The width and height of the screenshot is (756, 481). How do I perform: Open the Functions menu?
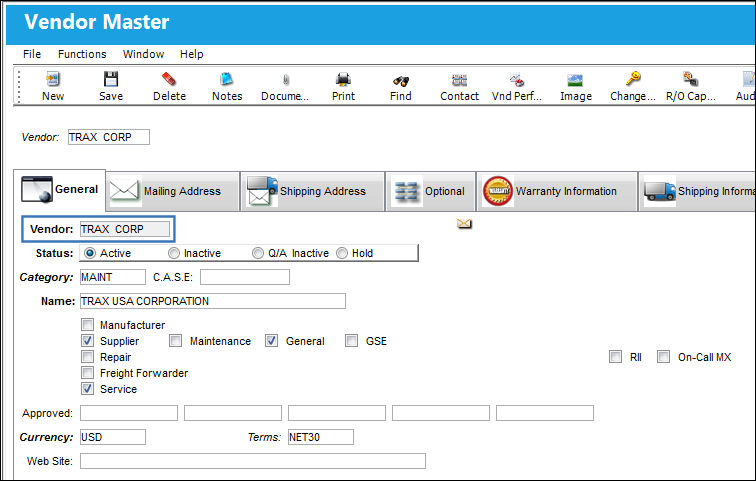tap(82, 54)
